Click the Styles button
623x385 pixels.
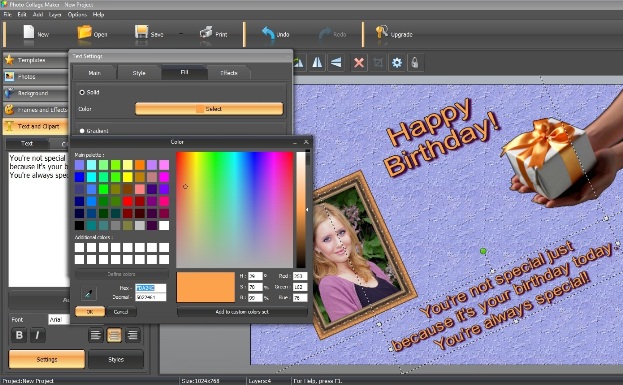116,359
